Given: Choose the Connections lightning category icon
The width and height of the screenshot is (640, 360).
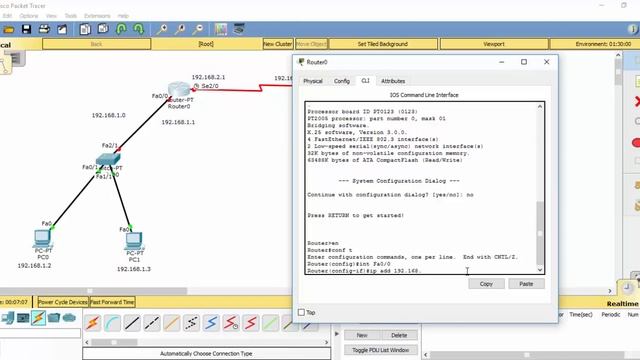Looking at the screenshot, I should (38, 318).
